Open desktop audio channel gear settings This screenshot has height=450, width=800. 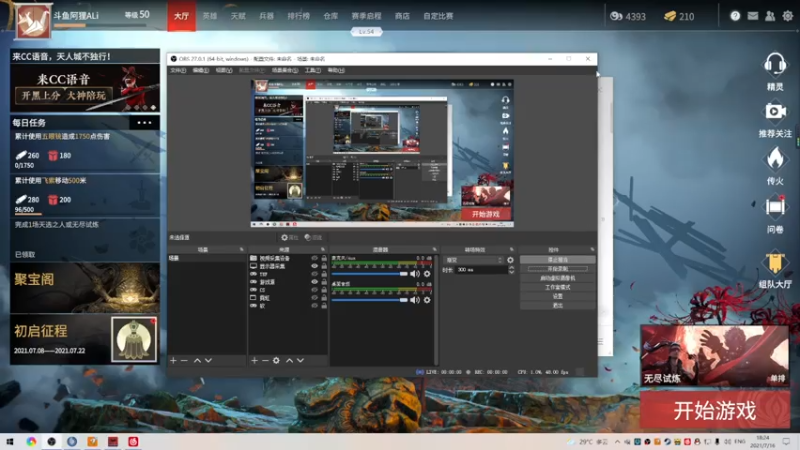pos(427,300)
